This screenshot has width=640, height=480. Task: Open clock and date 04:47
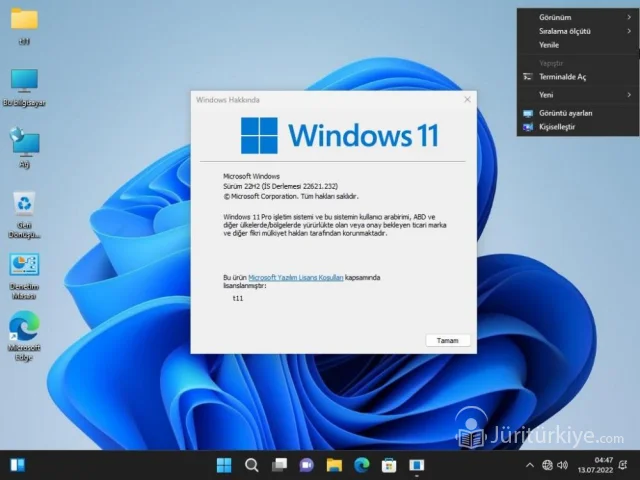click(x=595, y=465)
